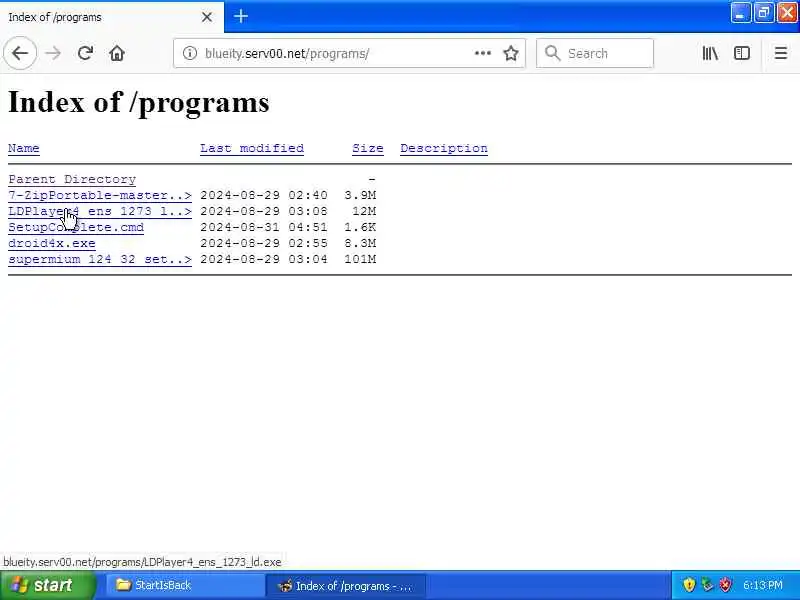Go back to the previous page
The height and width of the screenshot is (600, 800).
(x=20, y=53)
